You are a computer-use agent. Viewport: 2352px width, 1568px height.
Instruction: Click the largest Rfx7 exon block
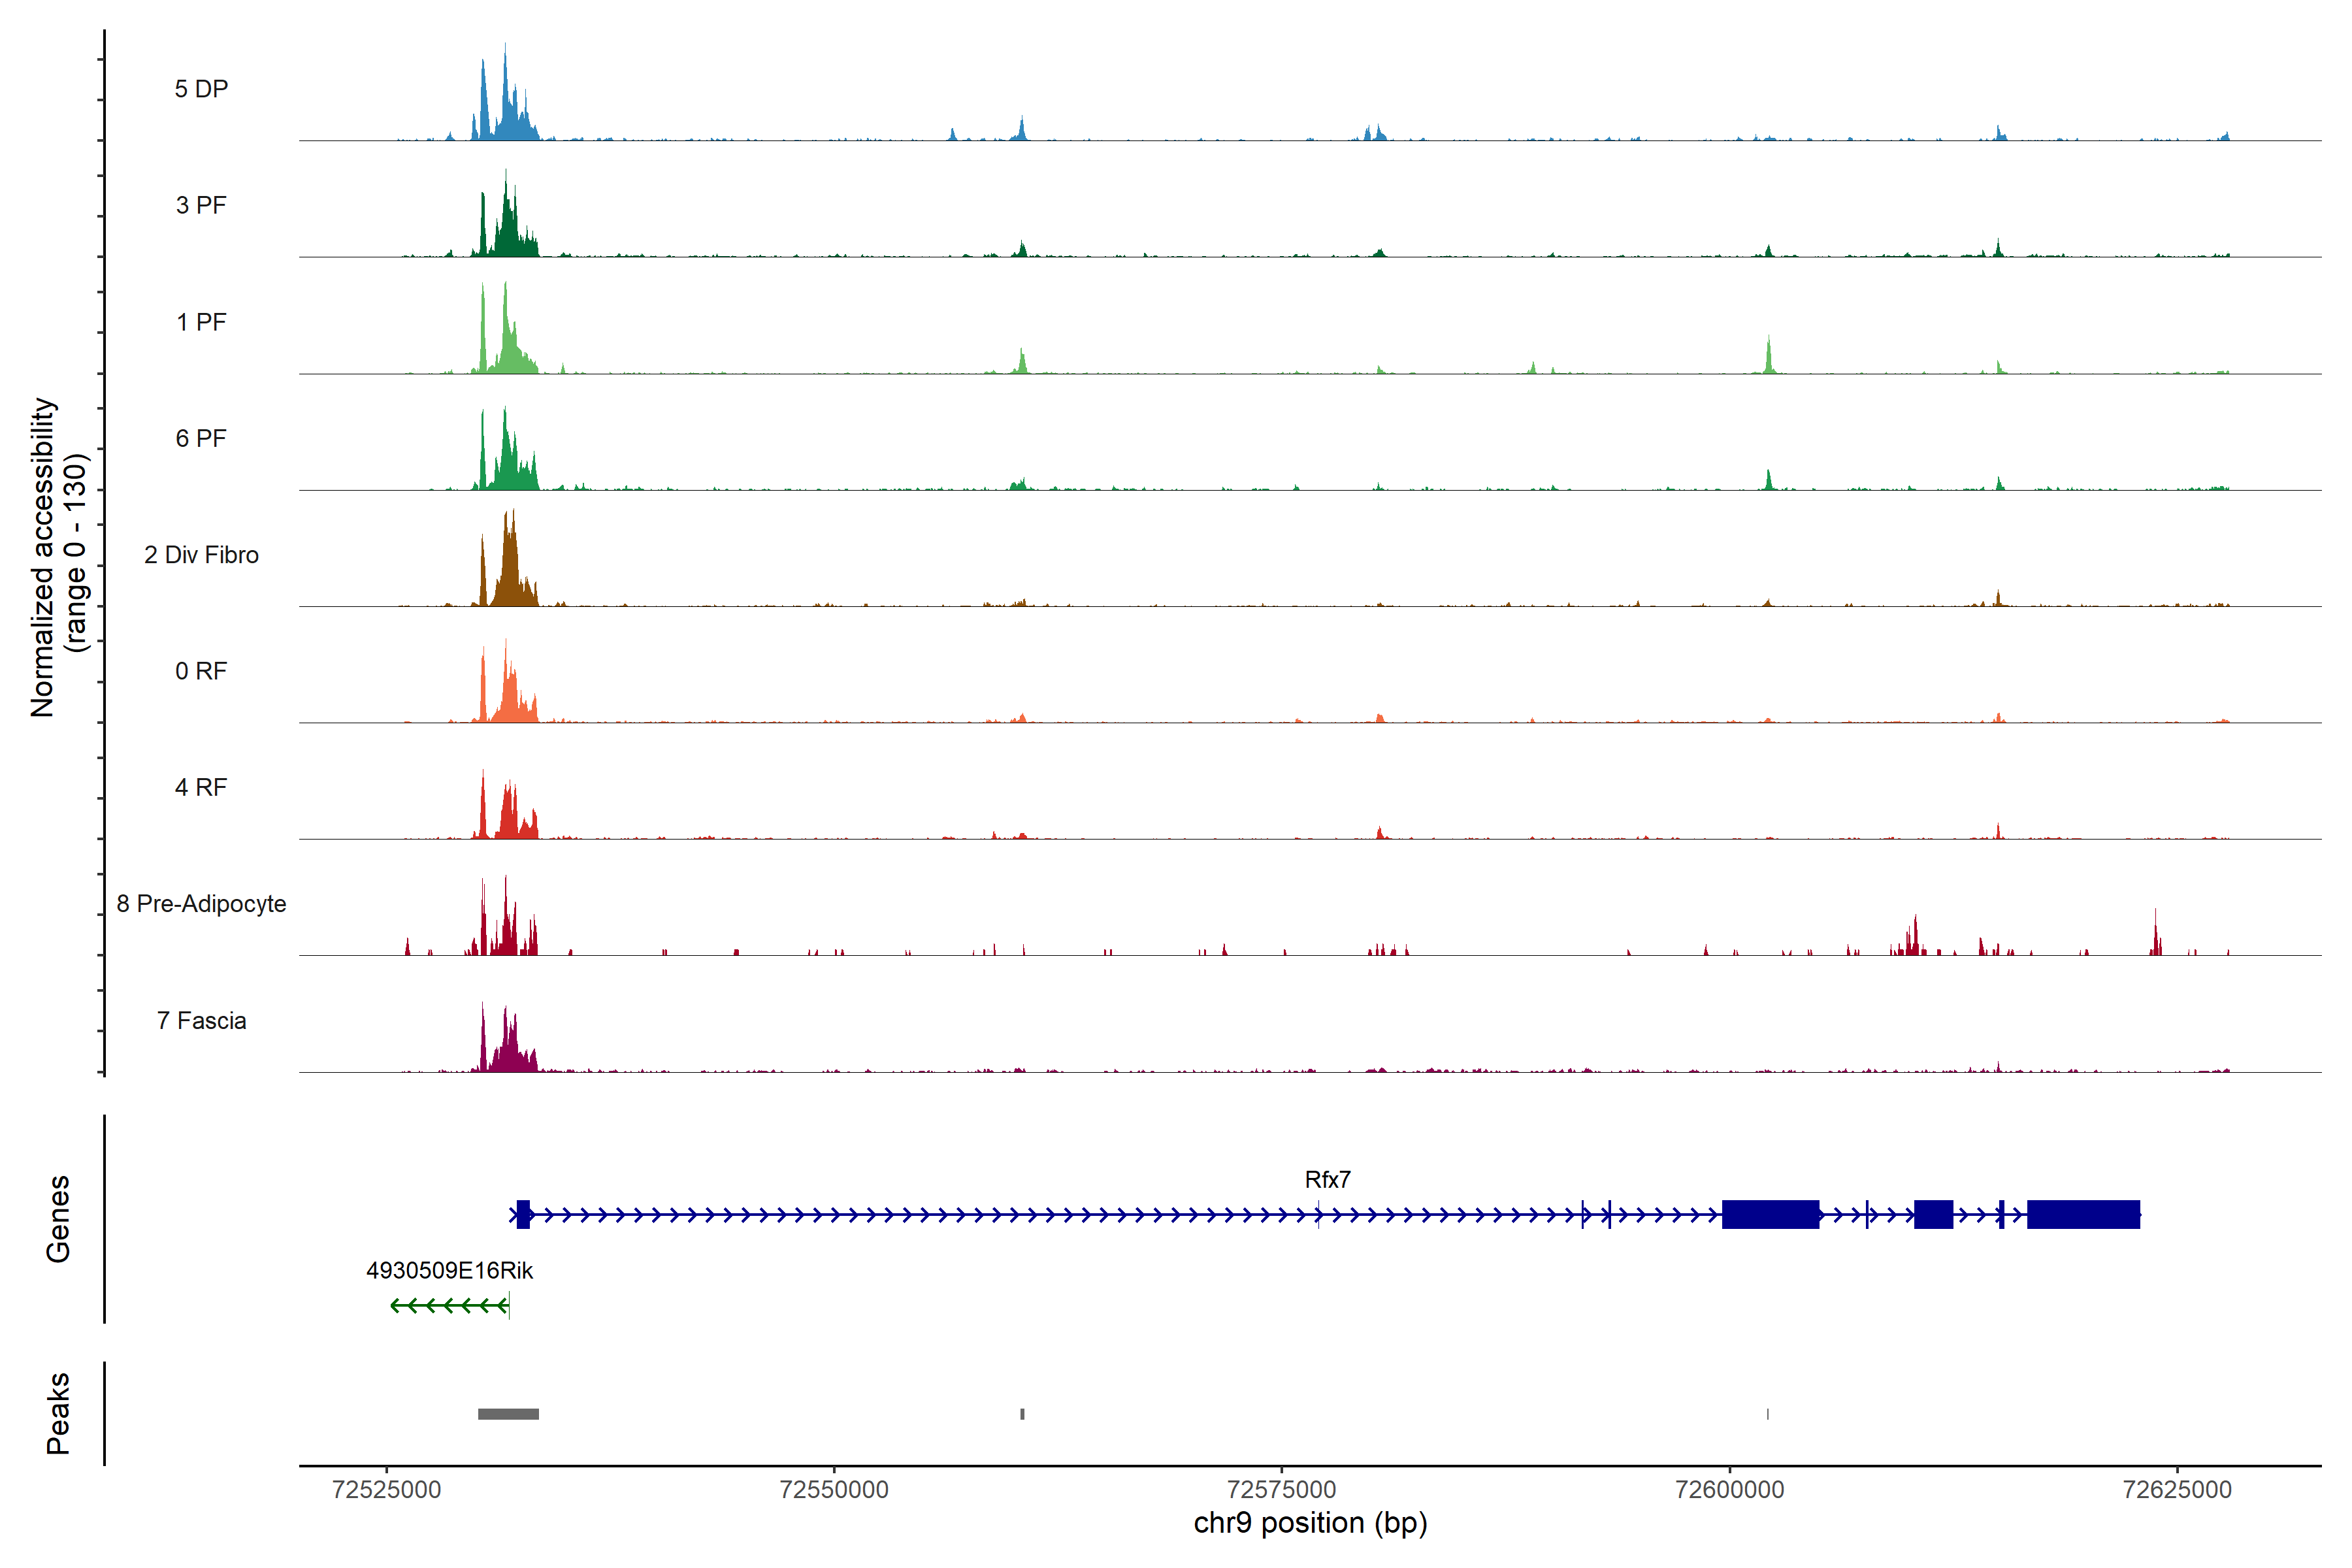click(2083, 1215)
